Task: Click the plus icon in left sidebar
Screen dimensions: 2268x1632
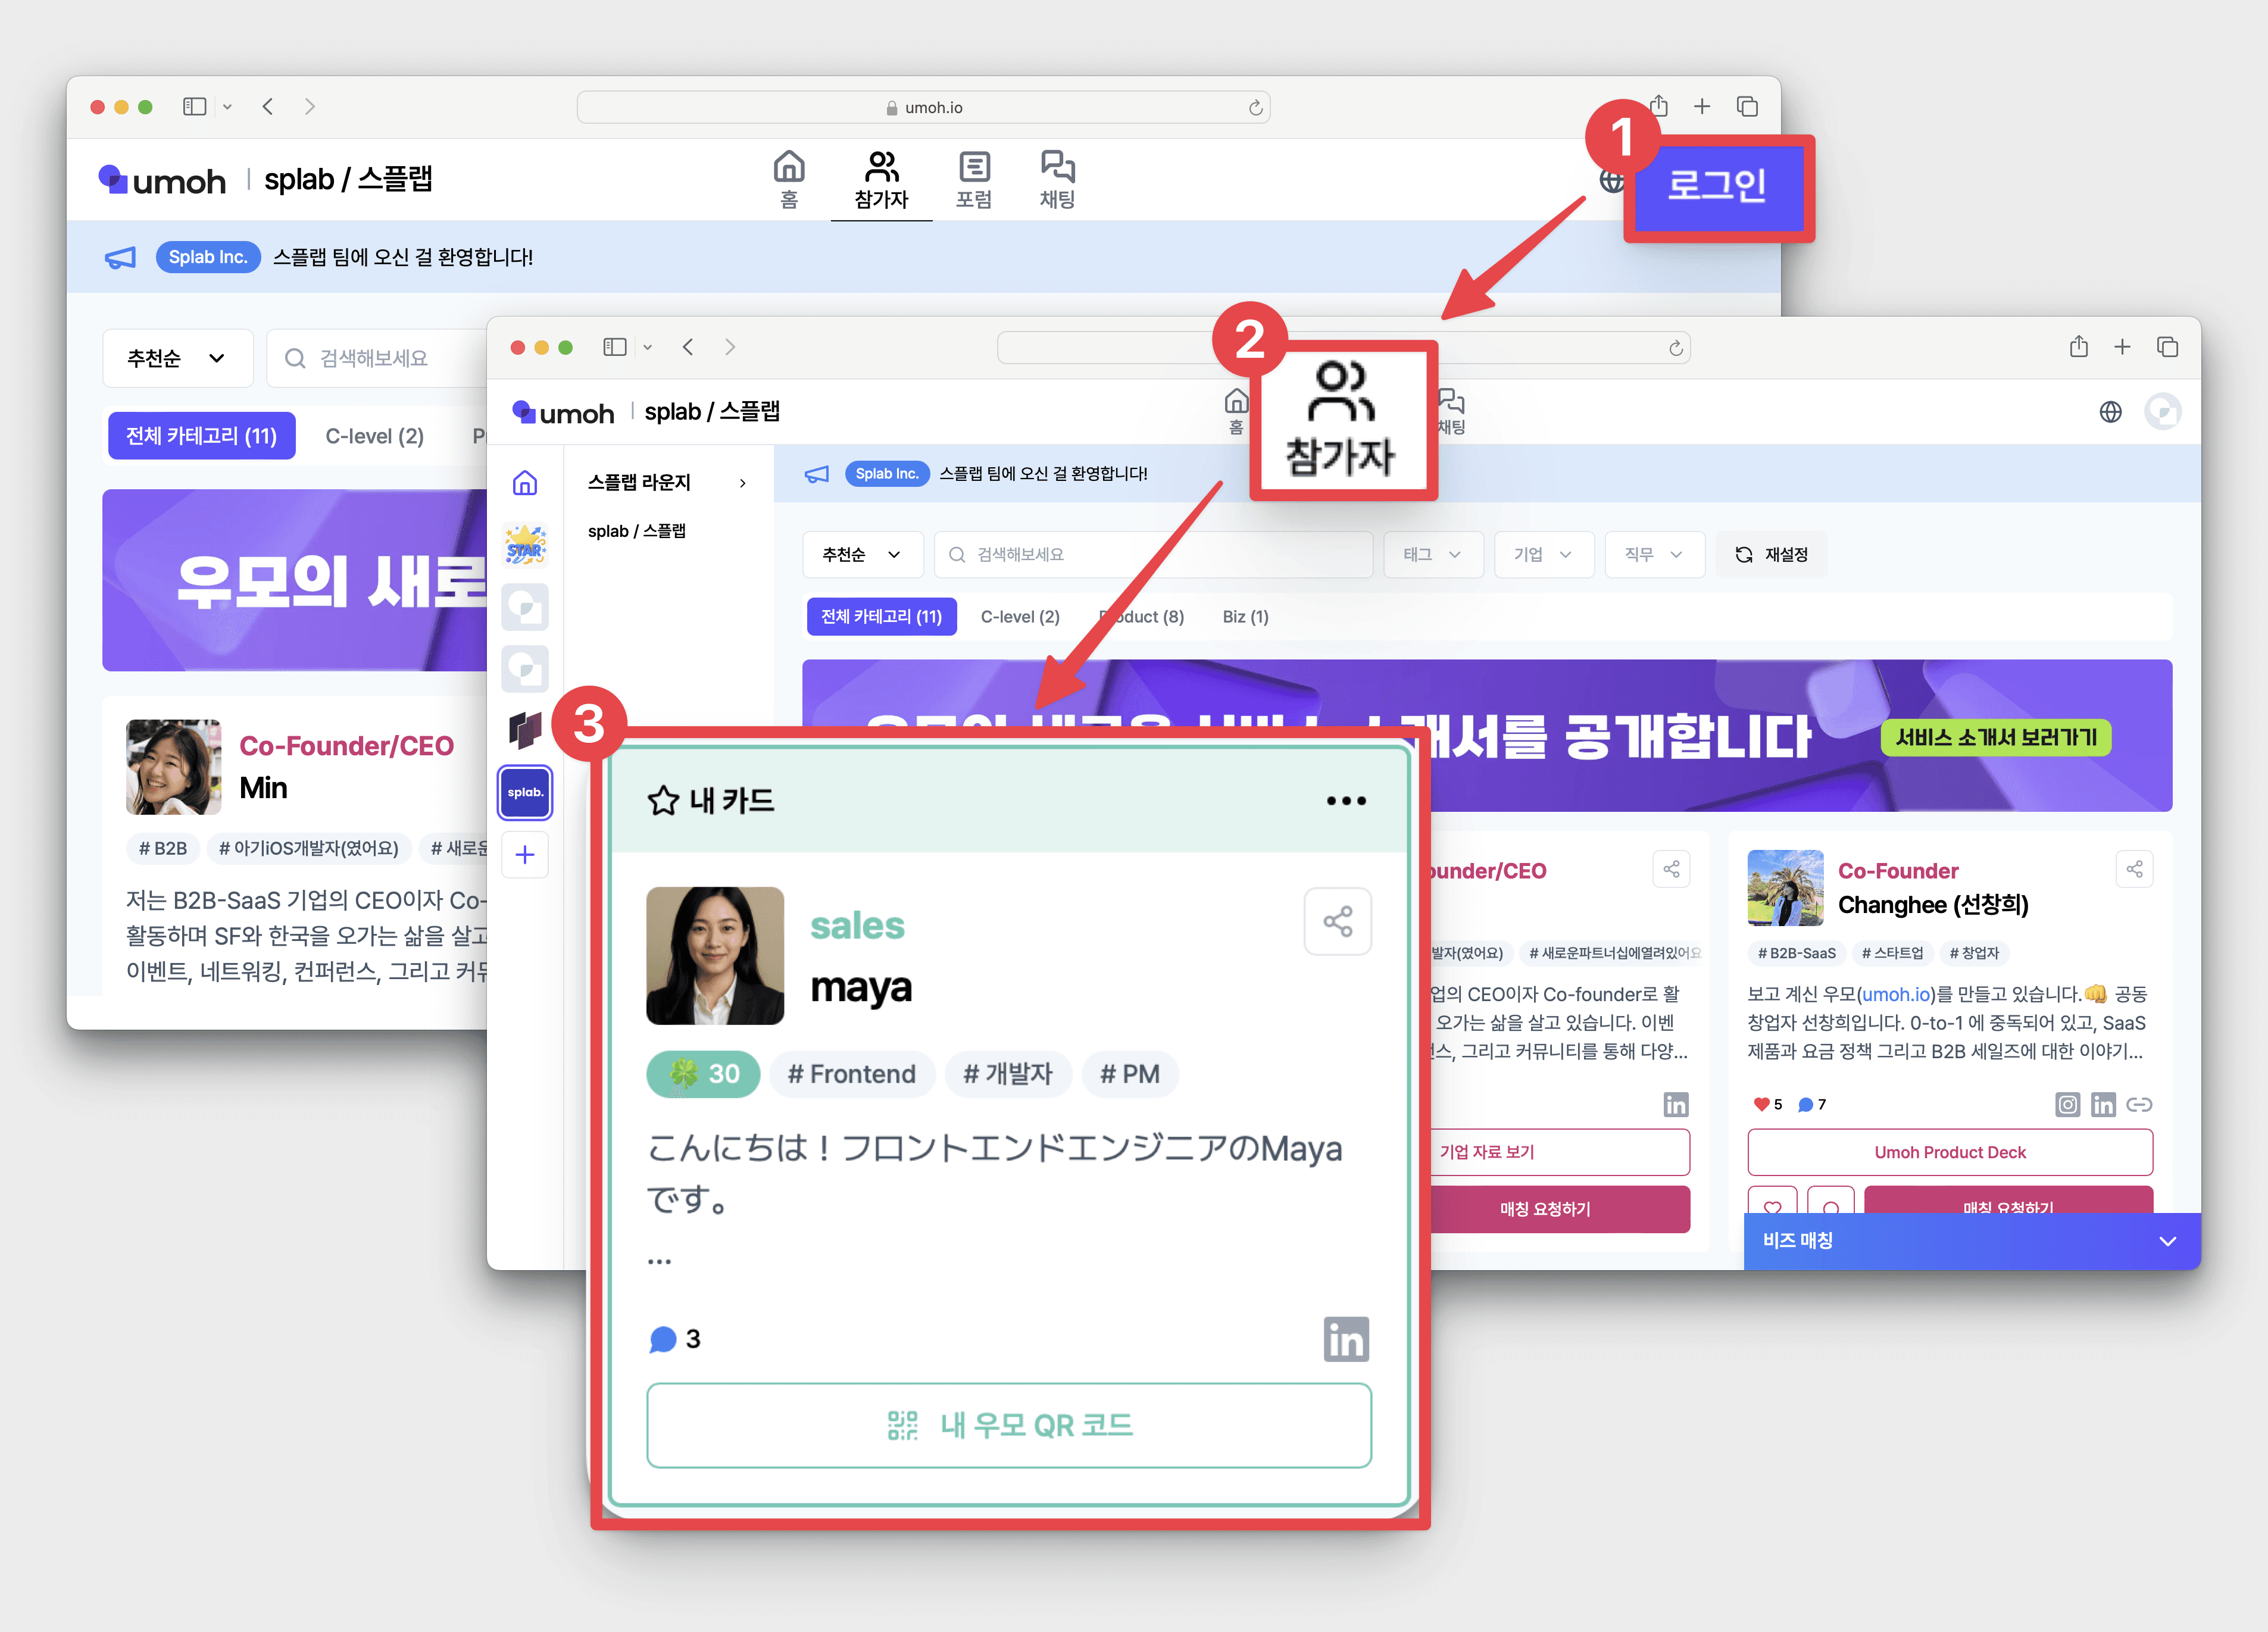Action: pos(525,855)
